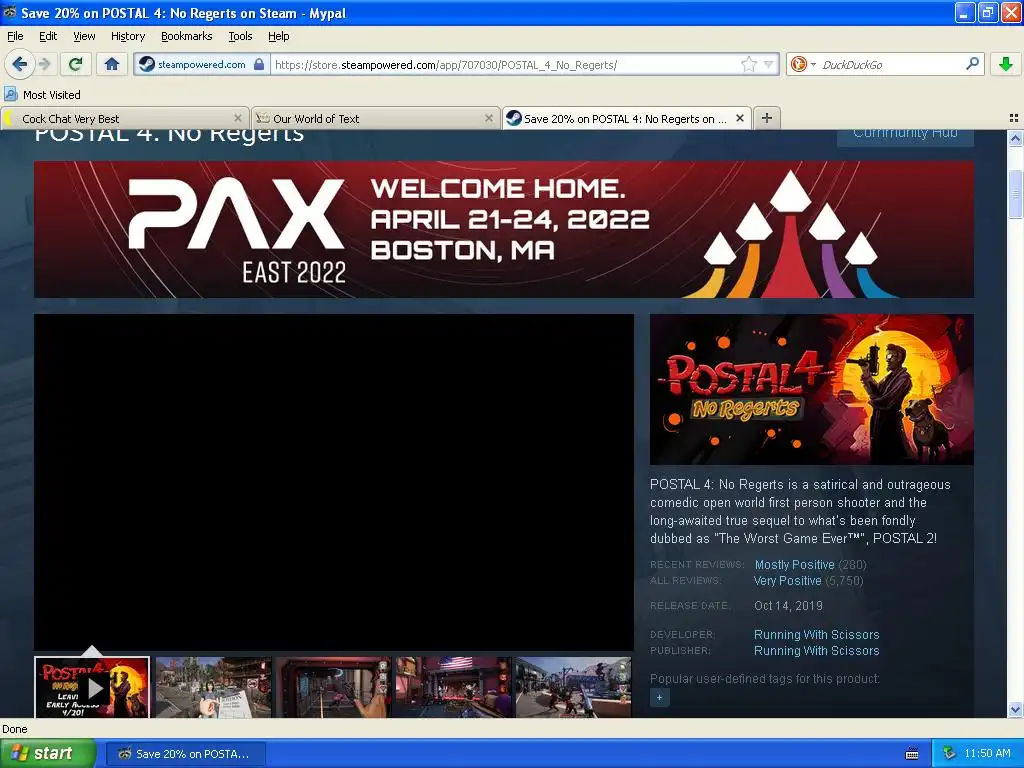Viewport: 1024px width, 768px height.
Task: Play the Leaving Early Access trailer thumbnail
Action: (92, 687)
